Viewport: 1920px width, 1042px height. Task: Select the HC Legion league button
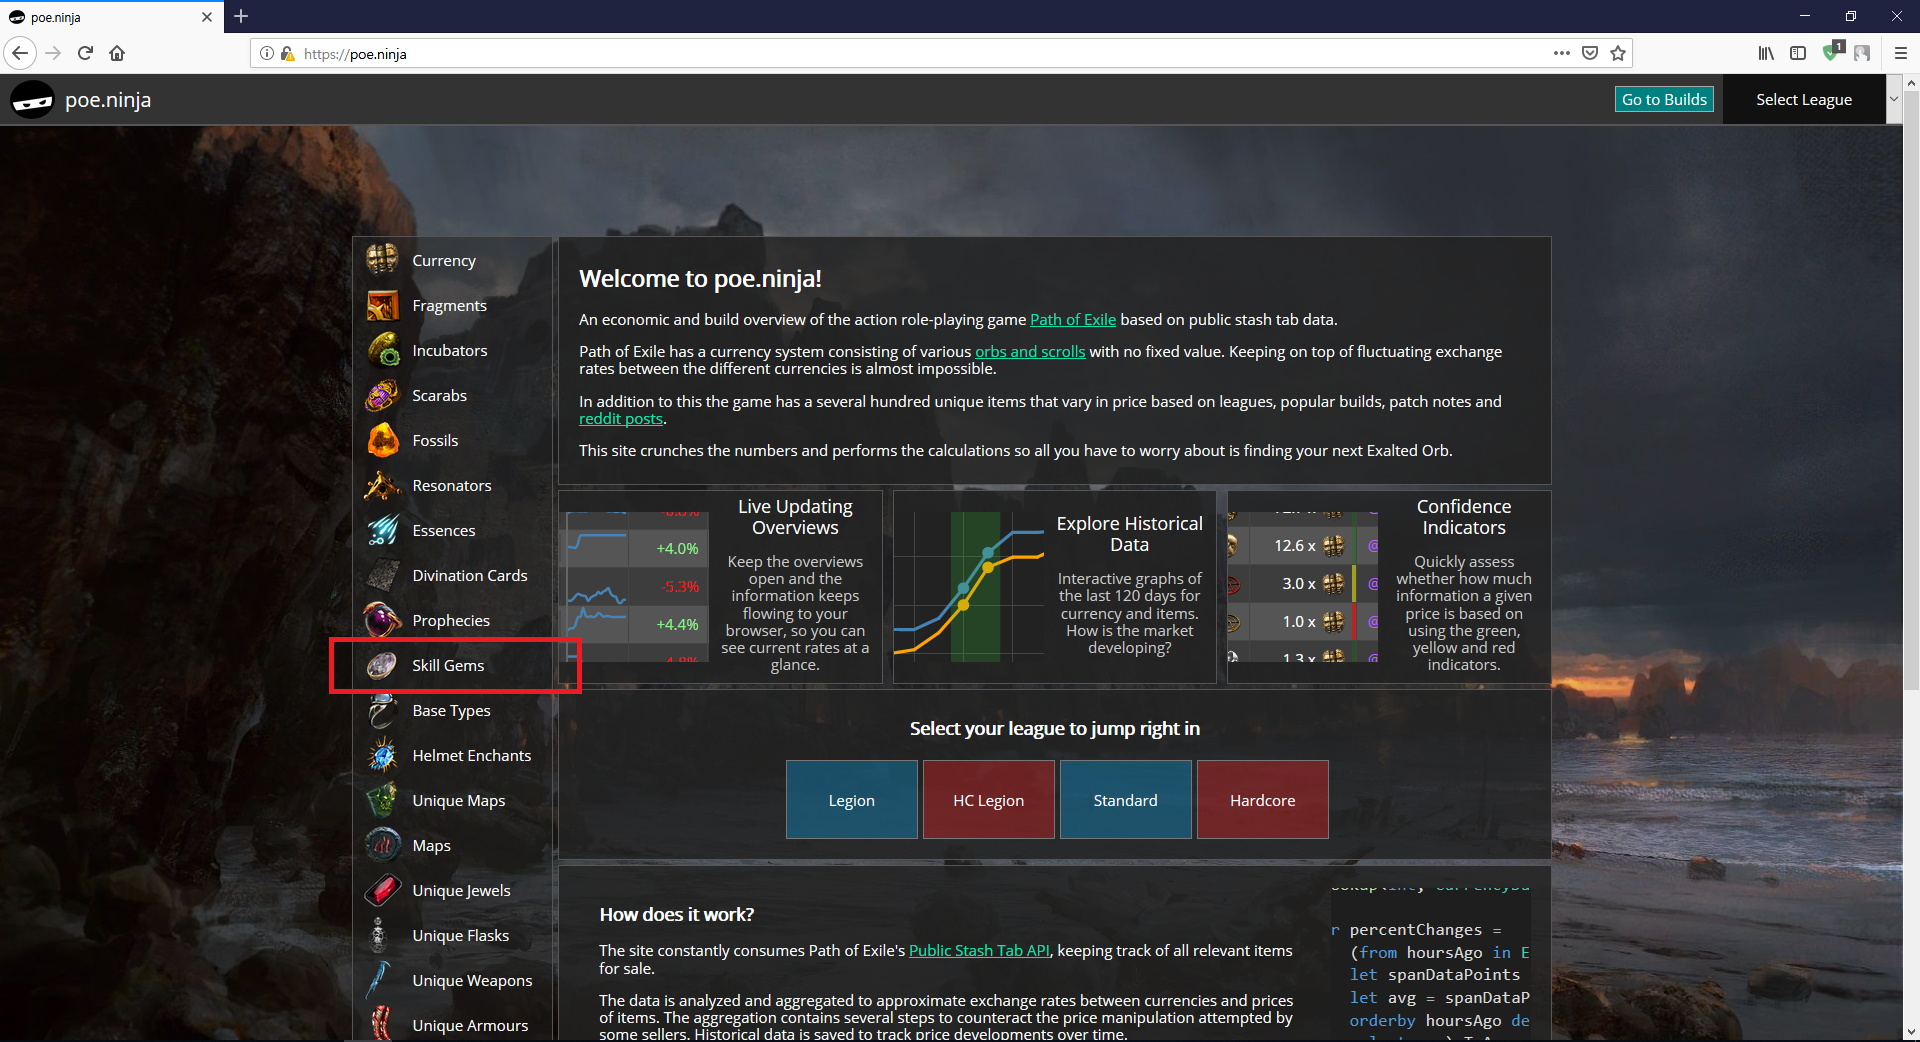pos(988,799)
